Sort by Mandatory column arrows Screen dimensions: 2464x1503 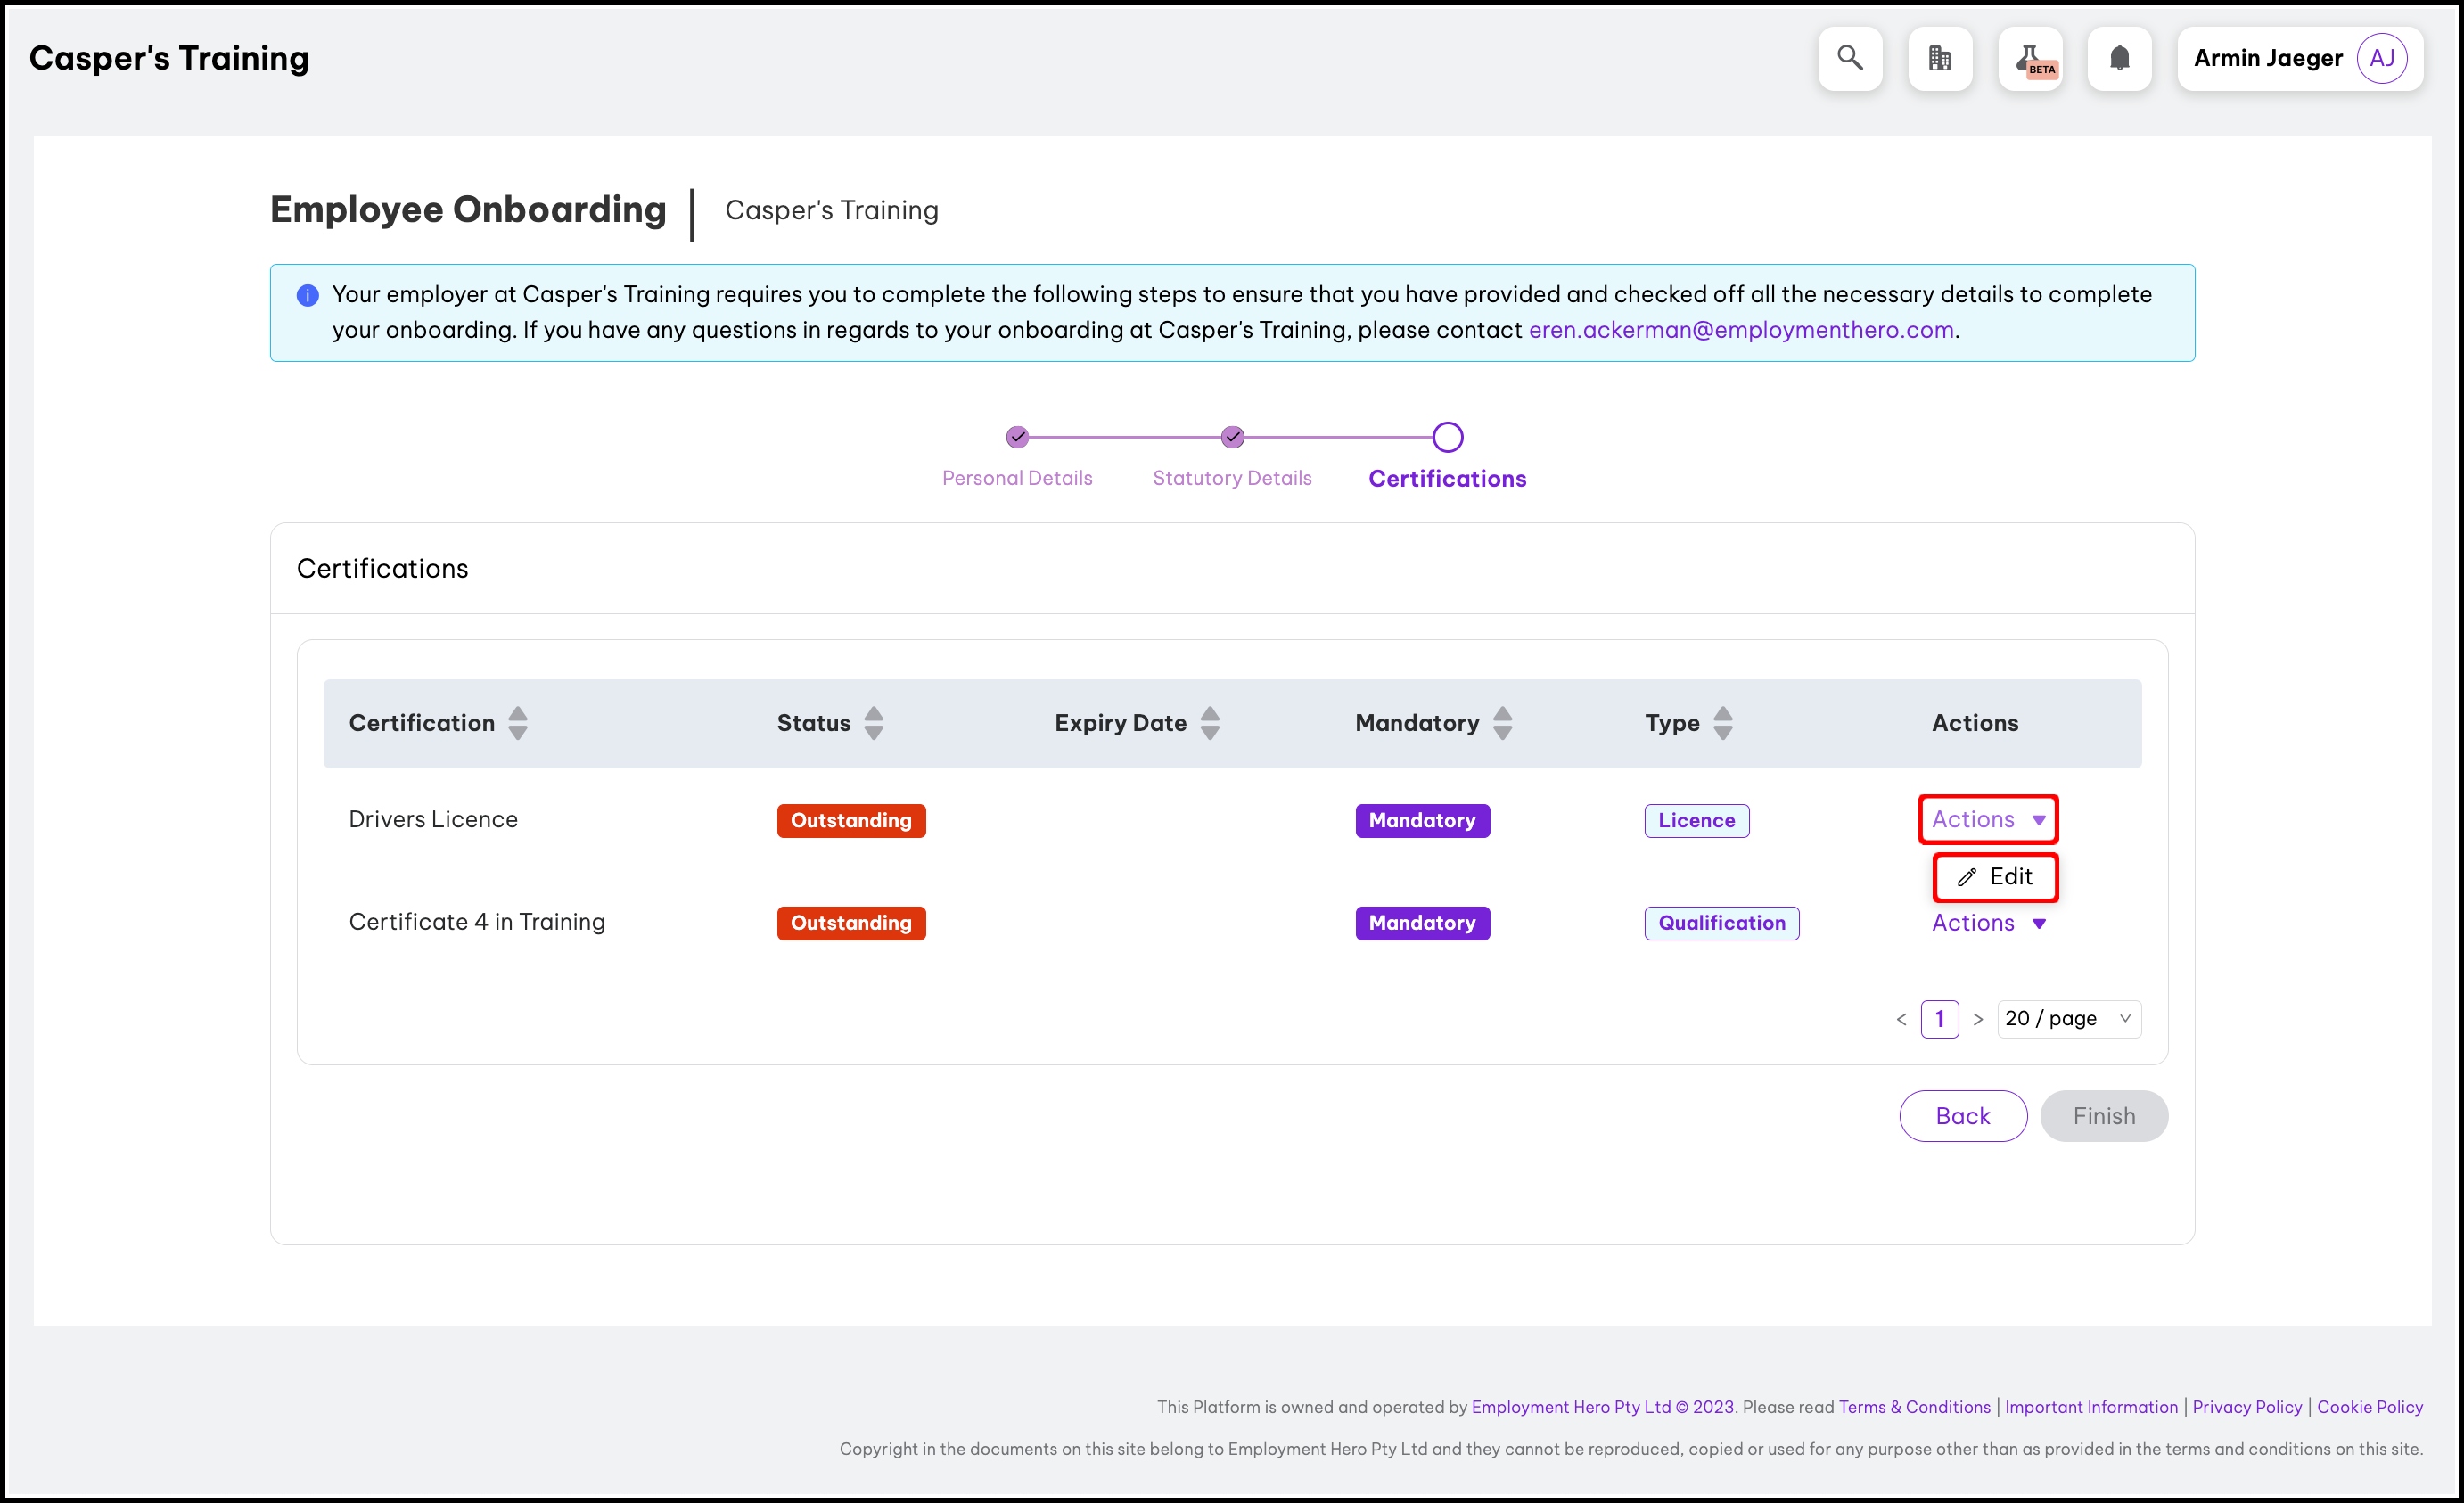(1502, 723)
